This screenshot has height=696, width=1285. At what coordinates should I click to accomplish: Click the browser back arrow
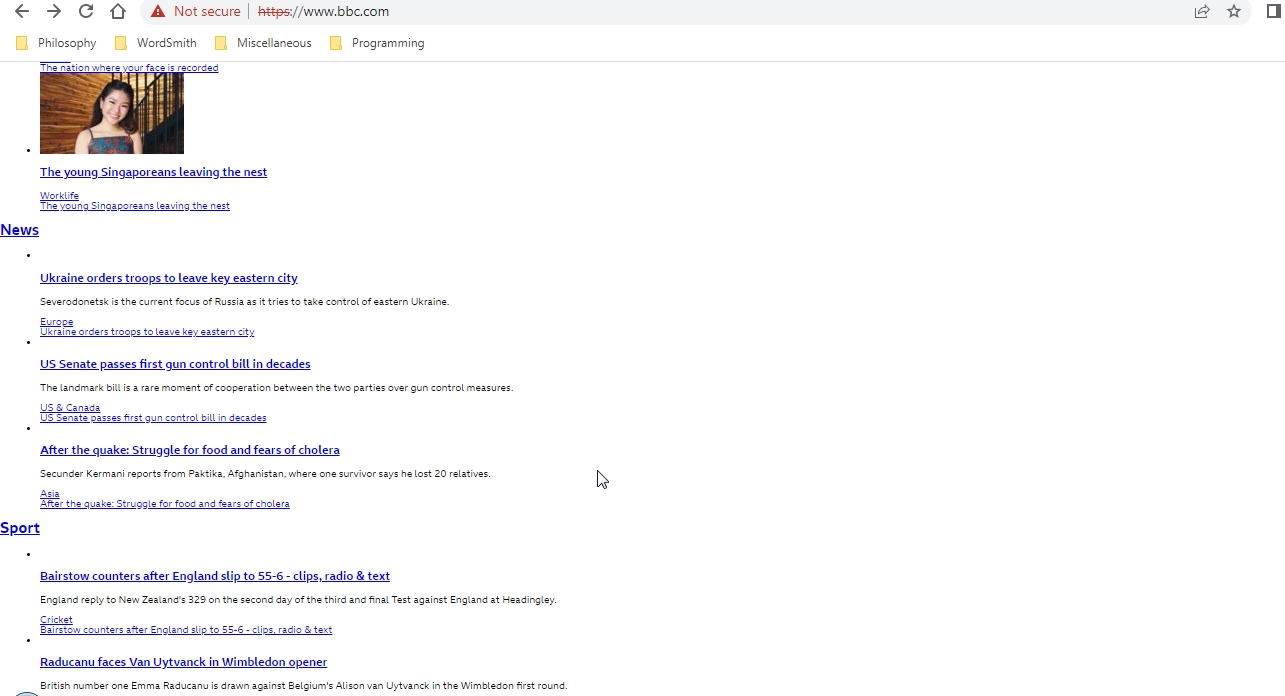22,12
